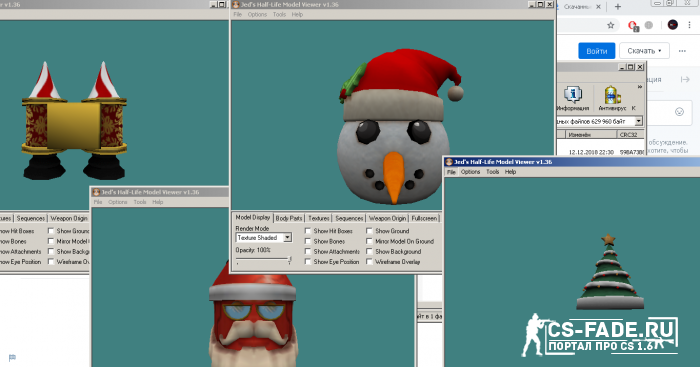Open the Tools menu in tree viewer
Image resolution: width=700 pixels, height=367 pixels.
(x=492, y=172)
